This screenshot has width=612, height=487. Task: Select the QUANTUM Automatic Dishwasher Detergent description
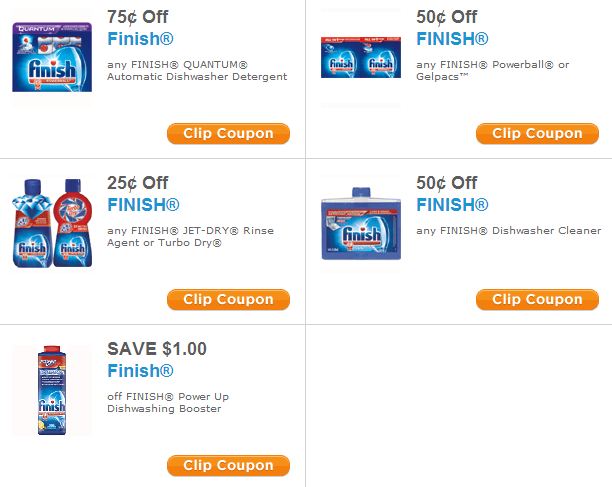tap(197, 70)
